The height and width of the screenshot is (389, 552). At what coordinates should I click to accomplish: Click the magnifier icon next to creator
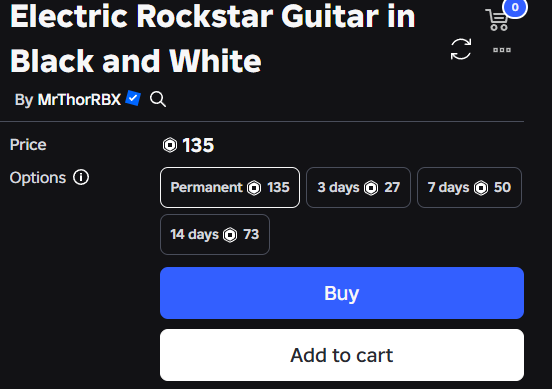click(158, 99)
